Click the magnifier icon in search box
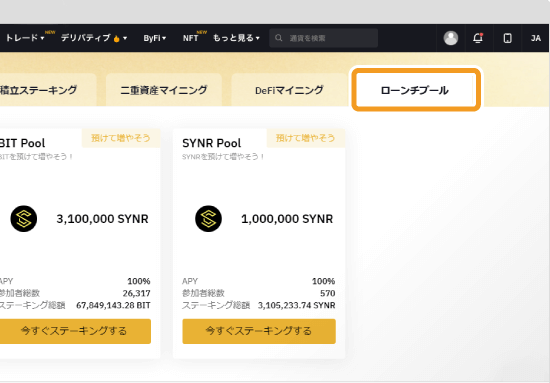Screen dimensions: 550x383 (x=279, y=38)
